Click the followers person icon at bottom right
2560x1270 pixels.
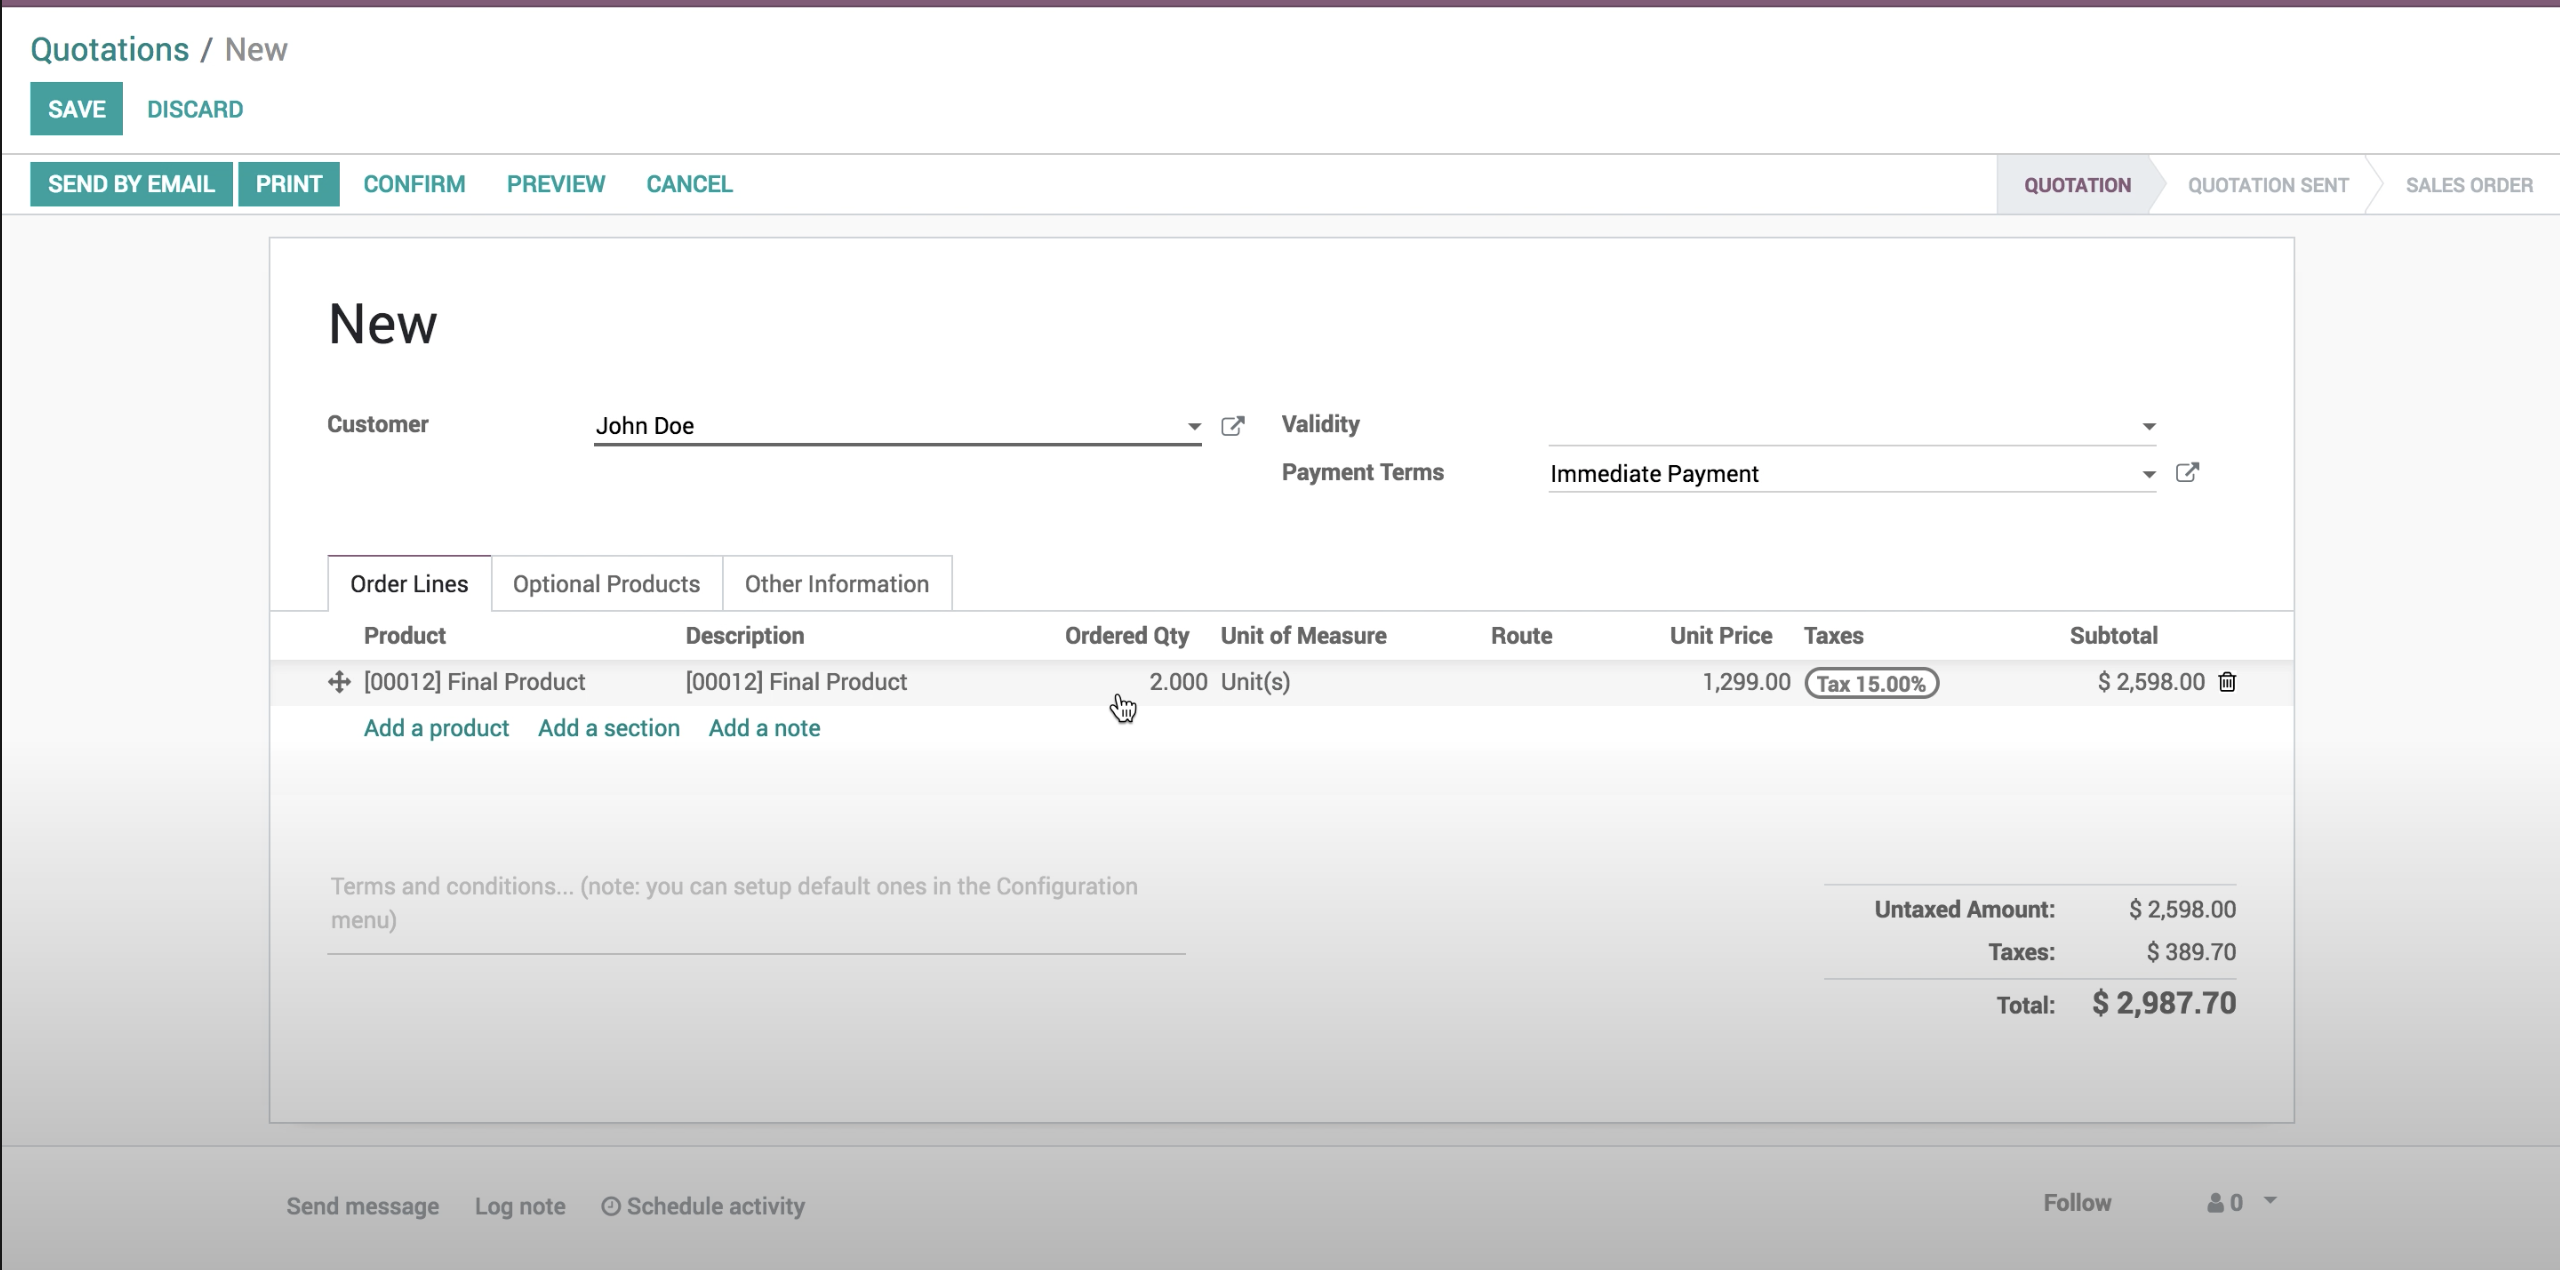click(x=2215, y=1203)
